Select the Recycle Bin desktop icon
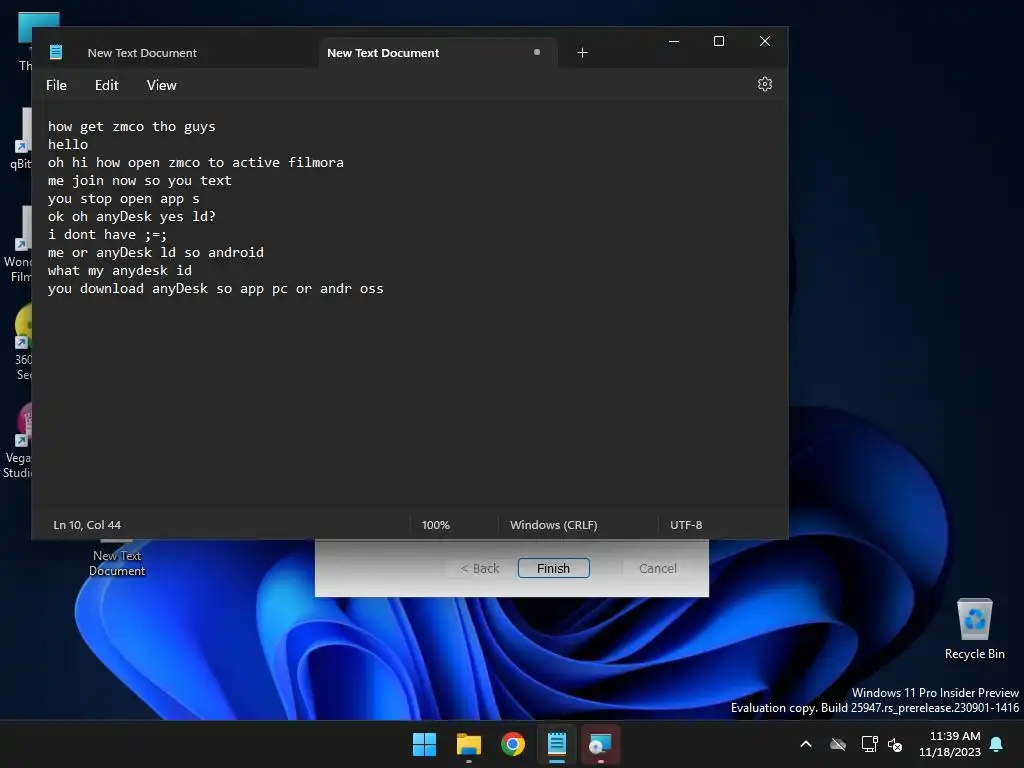The height and width of the screenshot is (768, 1024). pos(974,628)
